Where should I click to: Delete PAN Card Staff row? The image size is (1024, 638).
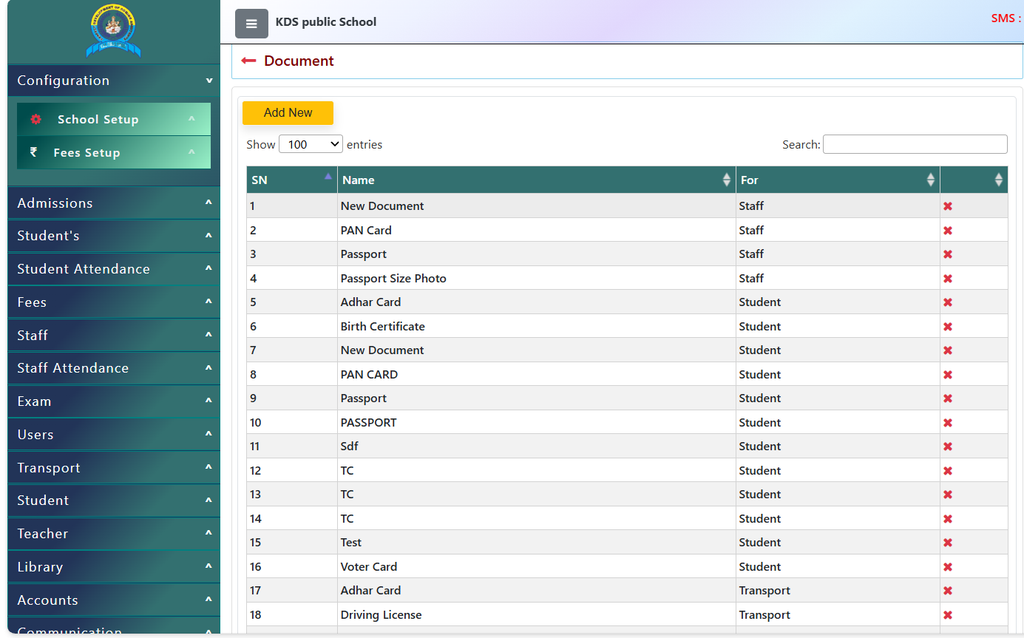[x=948, y=231]
